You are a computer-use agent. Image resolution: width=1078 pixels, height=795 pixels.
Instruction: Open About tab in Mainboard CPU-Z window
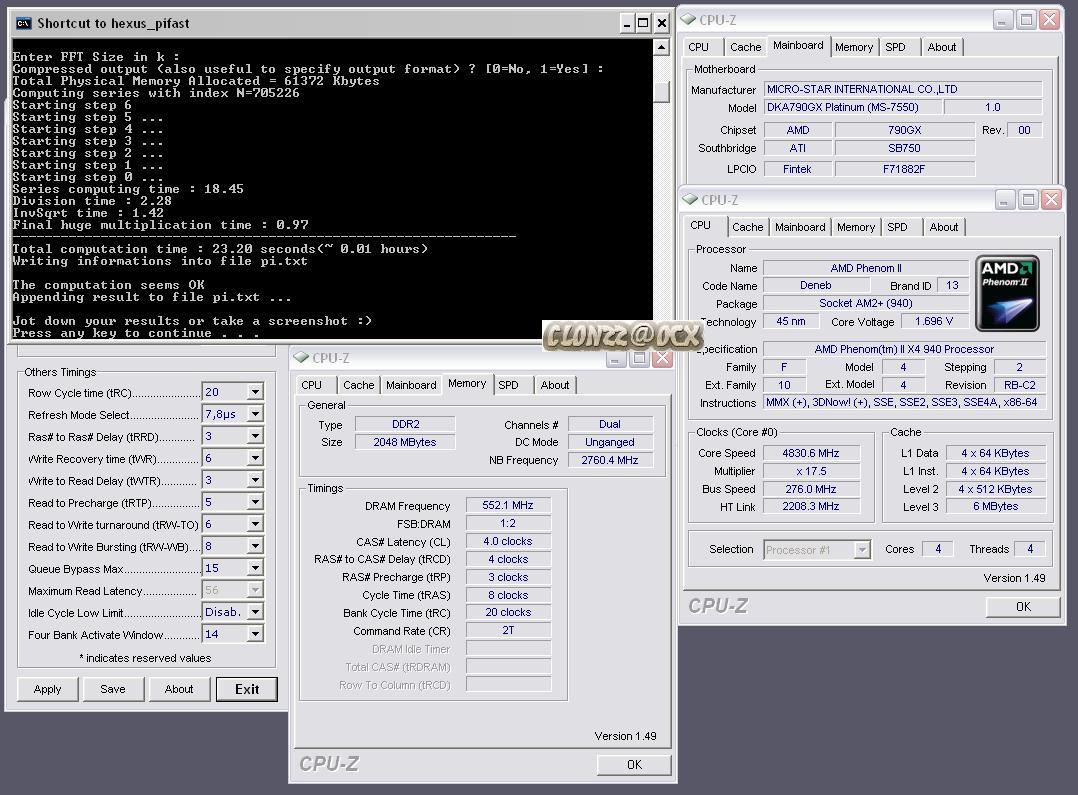coord(942,47)
